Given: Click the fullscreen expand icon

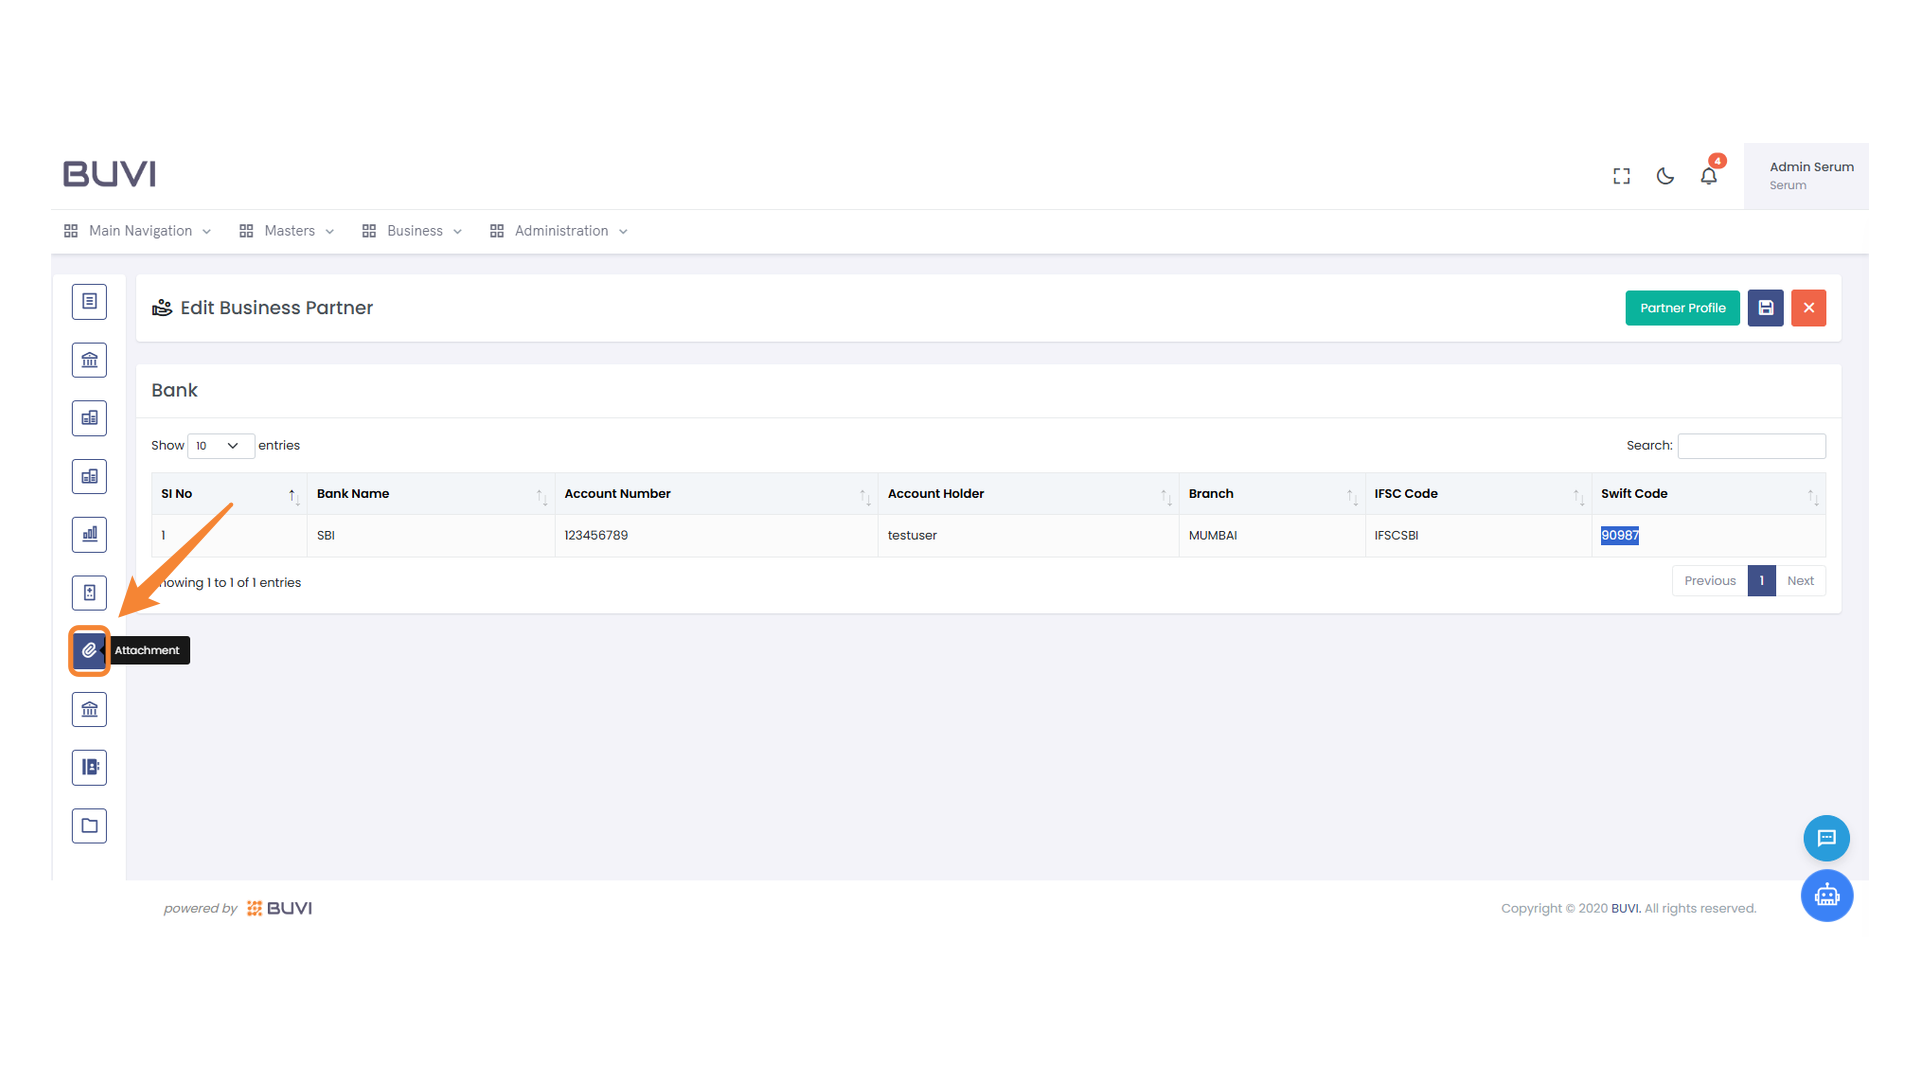Looking at the screenshot, I should 1621,177.
